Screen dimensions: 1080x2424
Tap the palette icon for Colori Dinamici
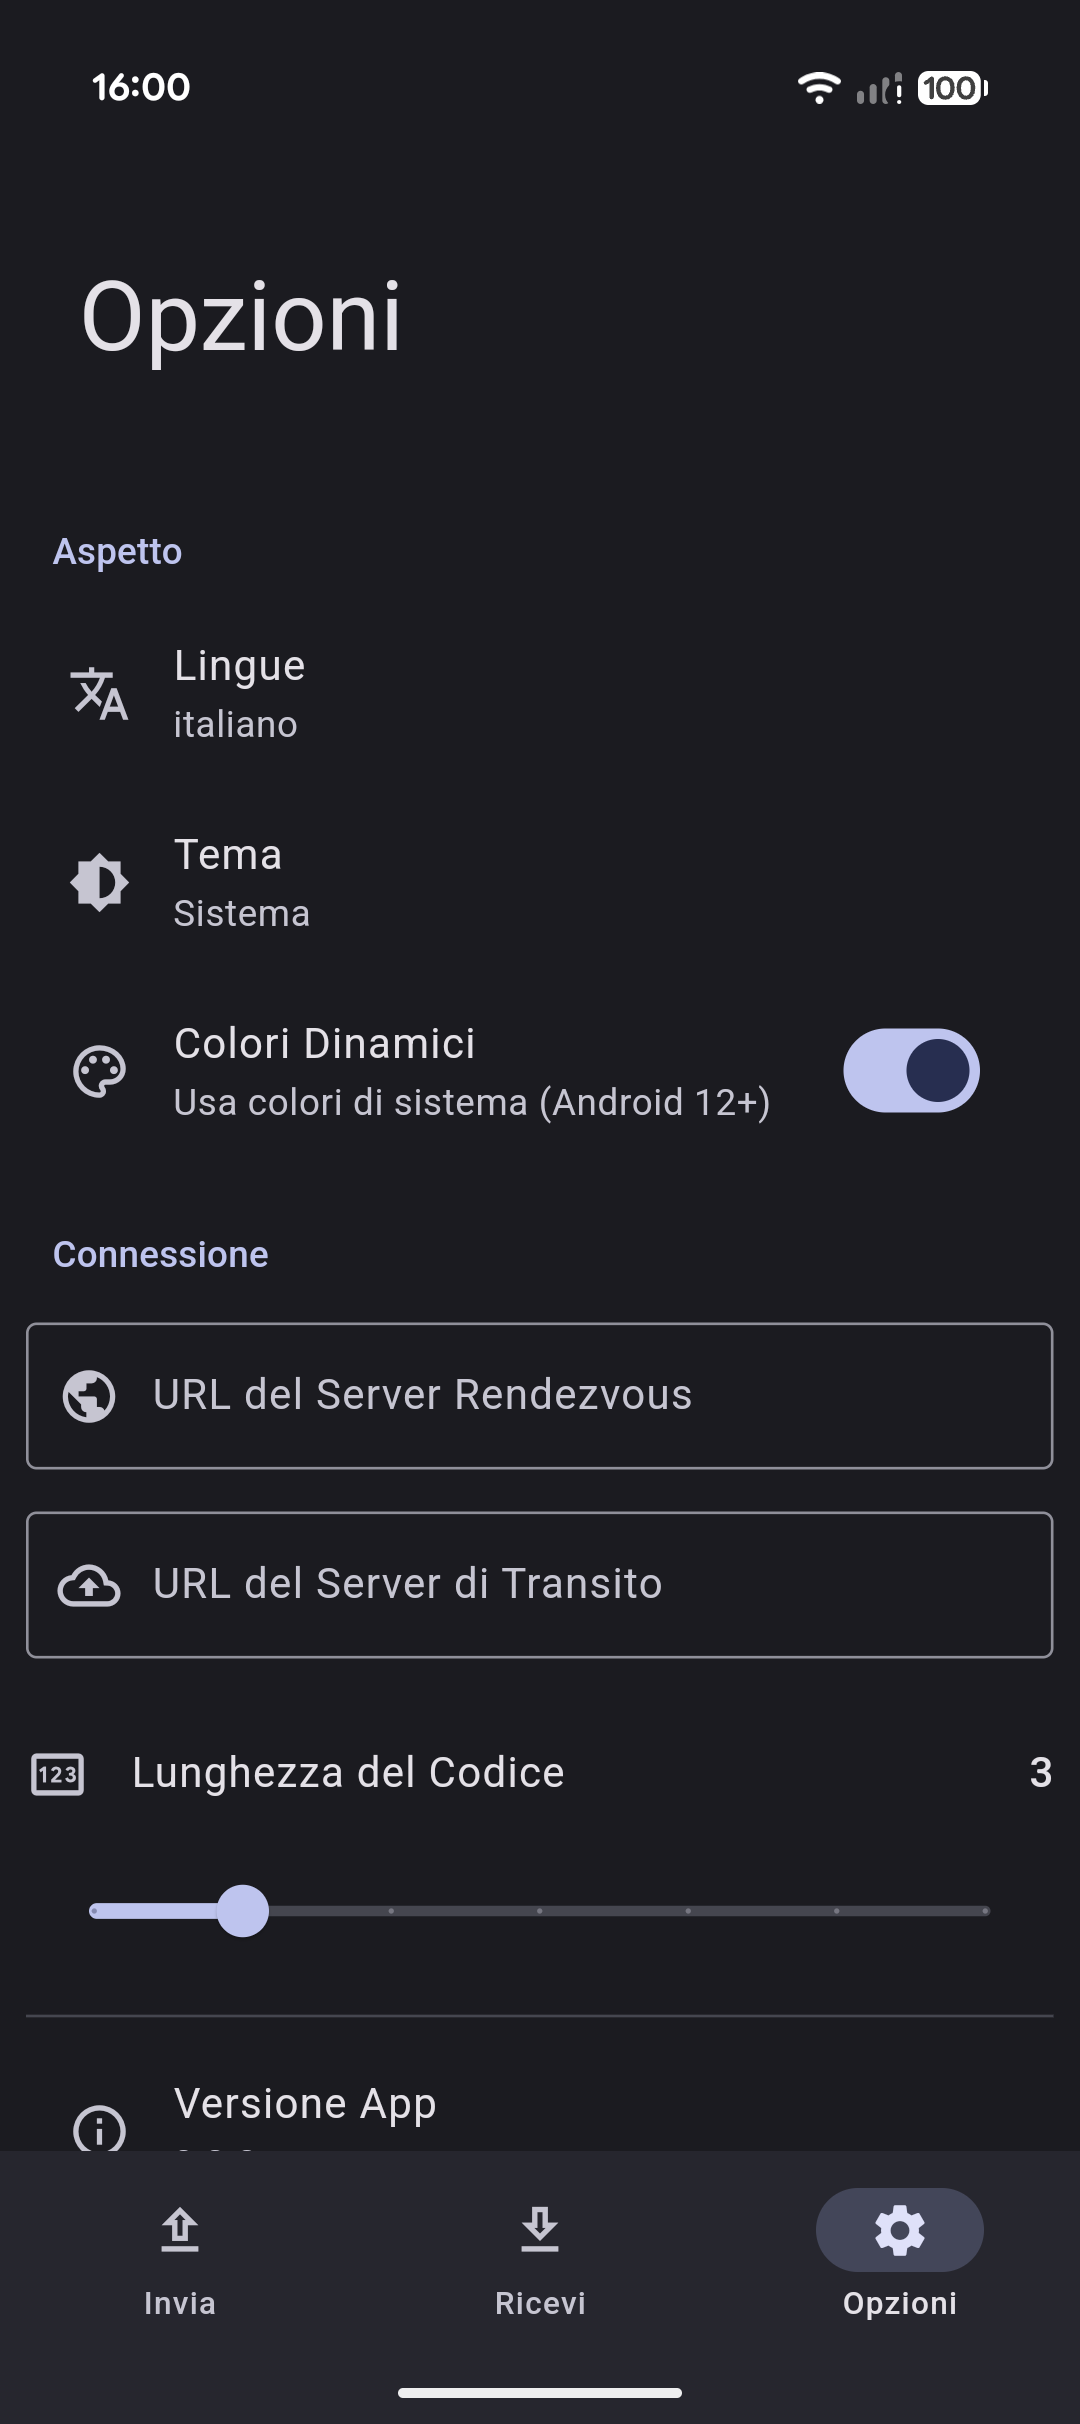pyautogui.click(x=99, y=1072)
